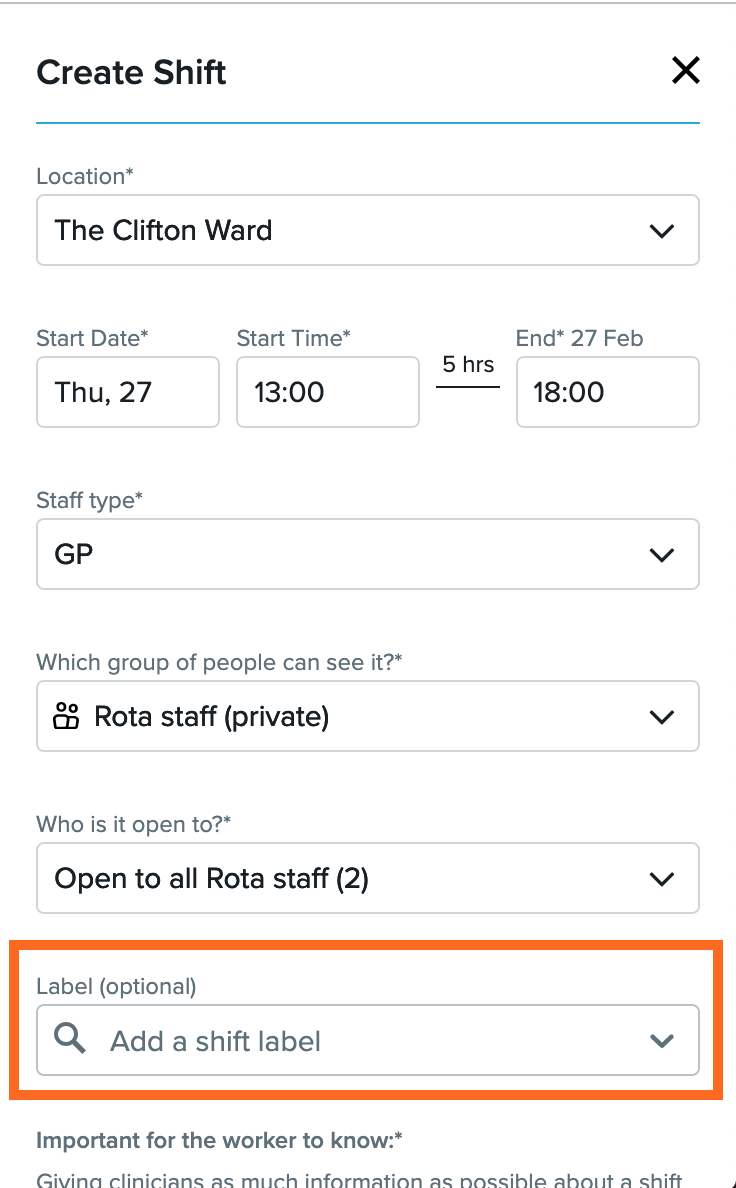This screenshot has width=736, height=1188.
Task: Open the GP staff type dropdown
Action: (x=368, y=554)
